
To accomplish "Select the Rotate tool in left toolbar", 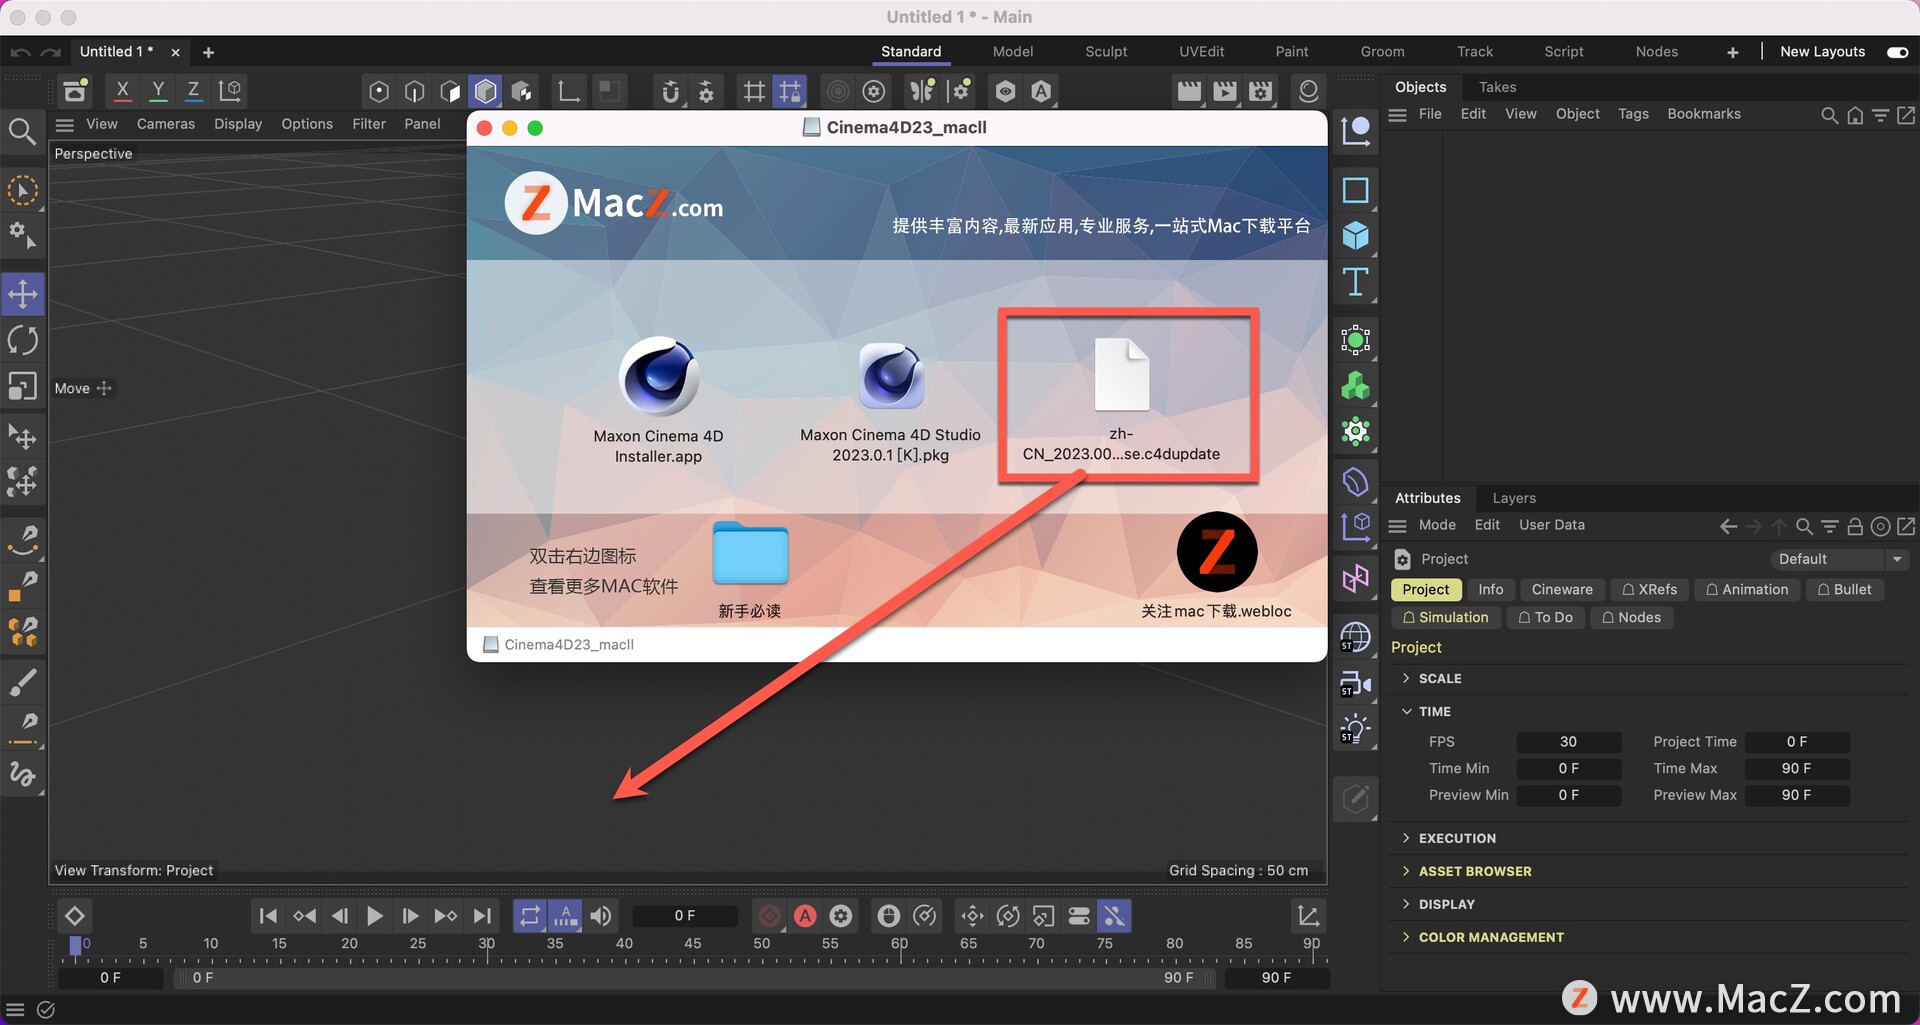I will point(23,340).
